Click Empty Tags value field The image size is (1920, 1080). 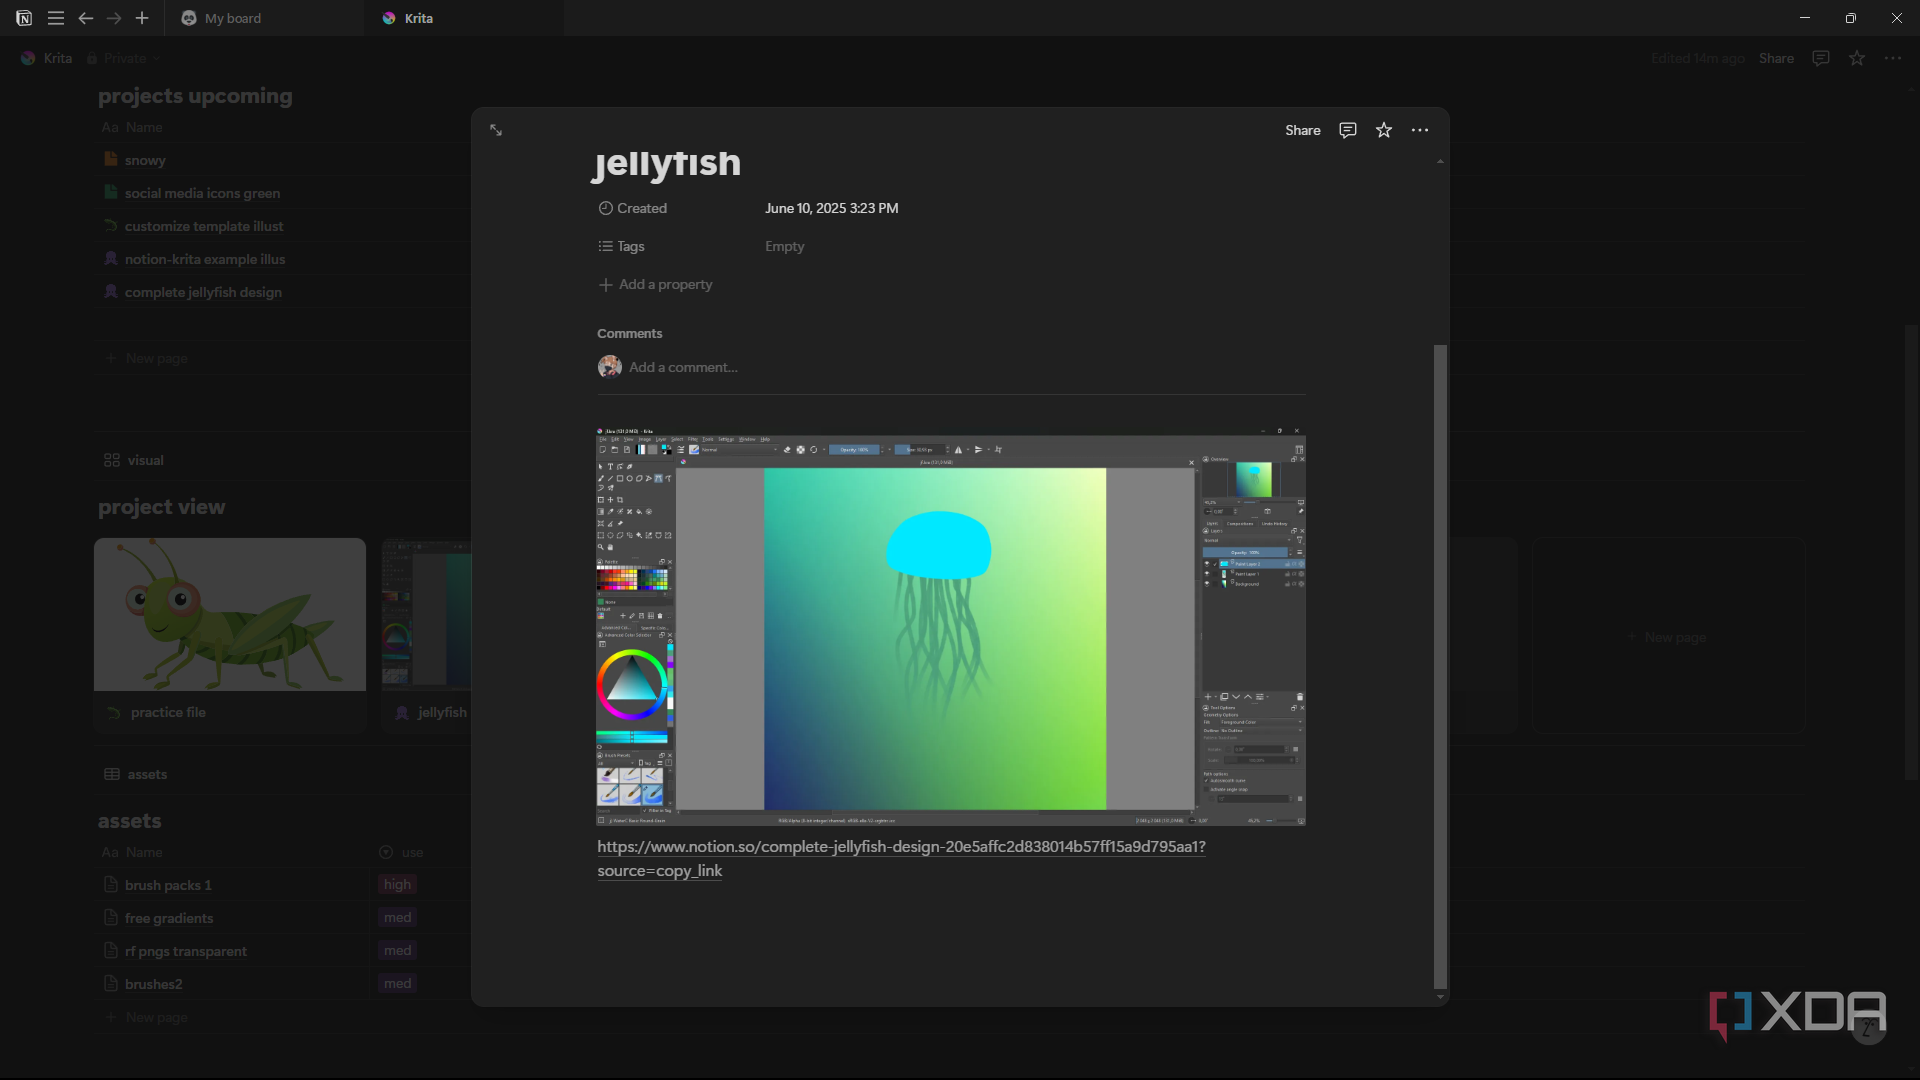785,246
